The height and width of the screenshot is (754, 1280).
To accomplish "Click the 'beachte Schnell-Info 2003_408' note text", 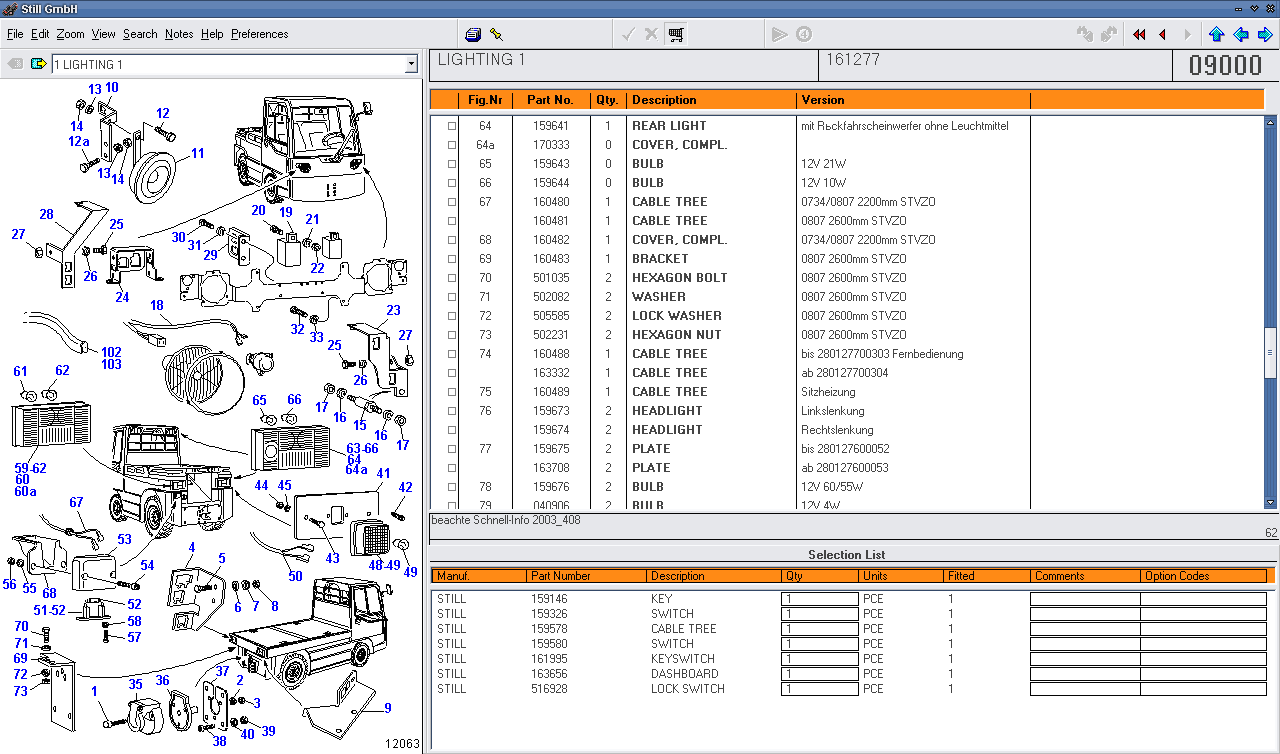I will click(506, 520).
